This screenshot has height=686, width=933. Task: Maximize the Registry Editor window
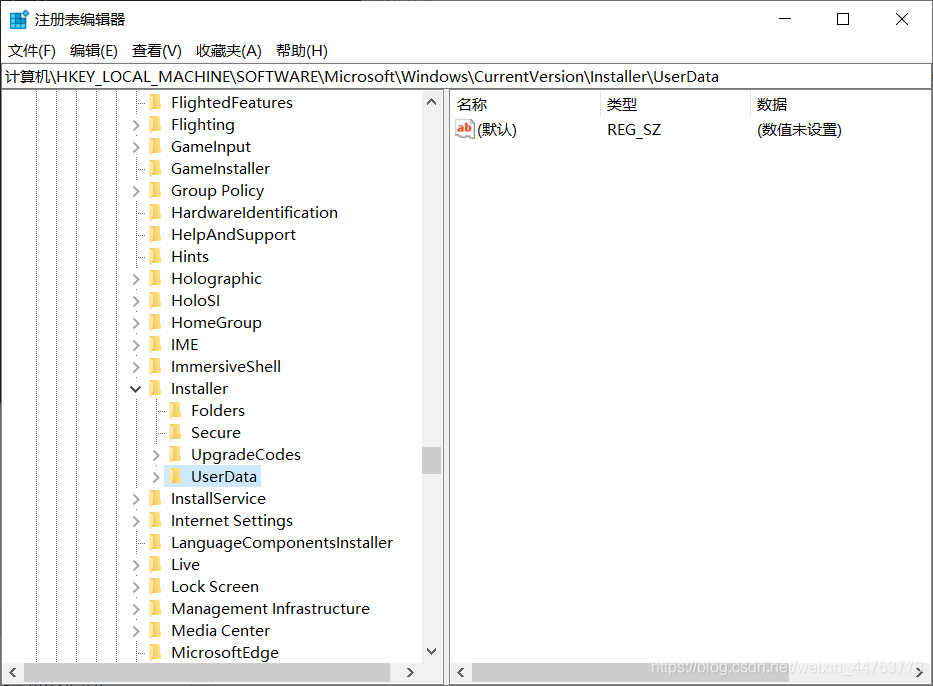click(x=843, y=19)
